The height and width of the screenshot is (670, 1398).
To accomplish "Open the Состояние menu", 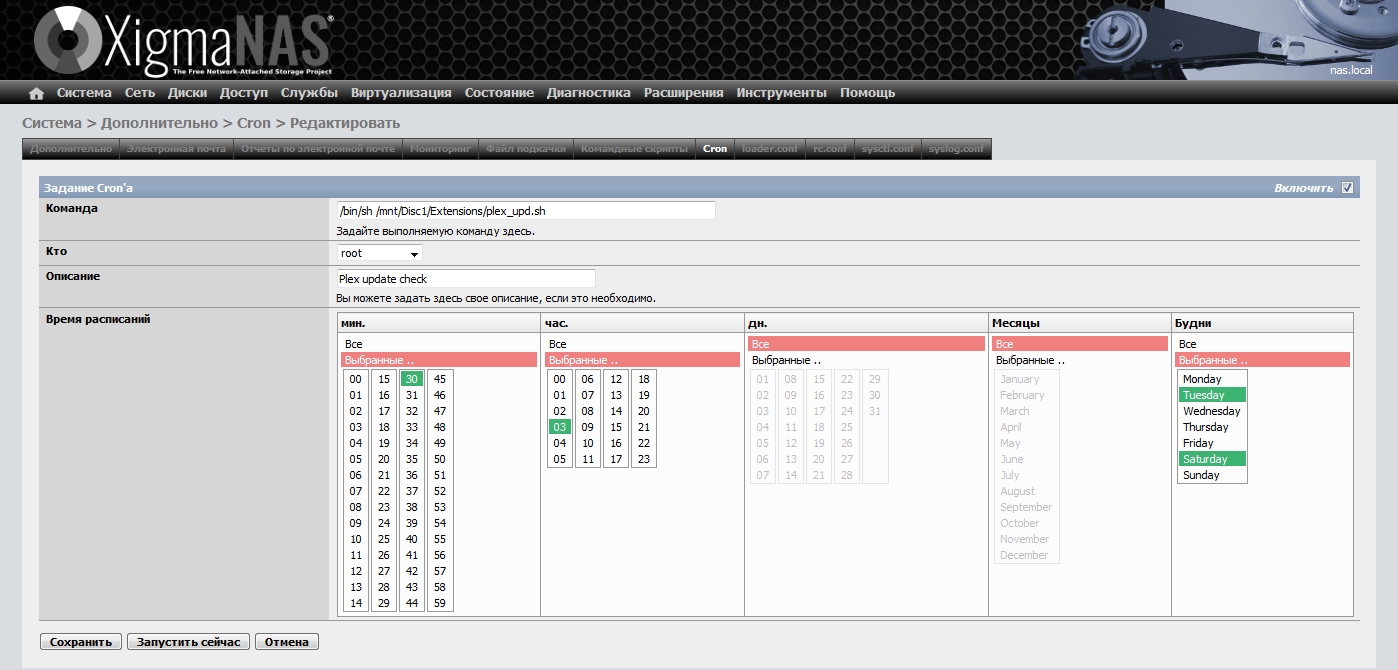I will (x=499, y=93).
